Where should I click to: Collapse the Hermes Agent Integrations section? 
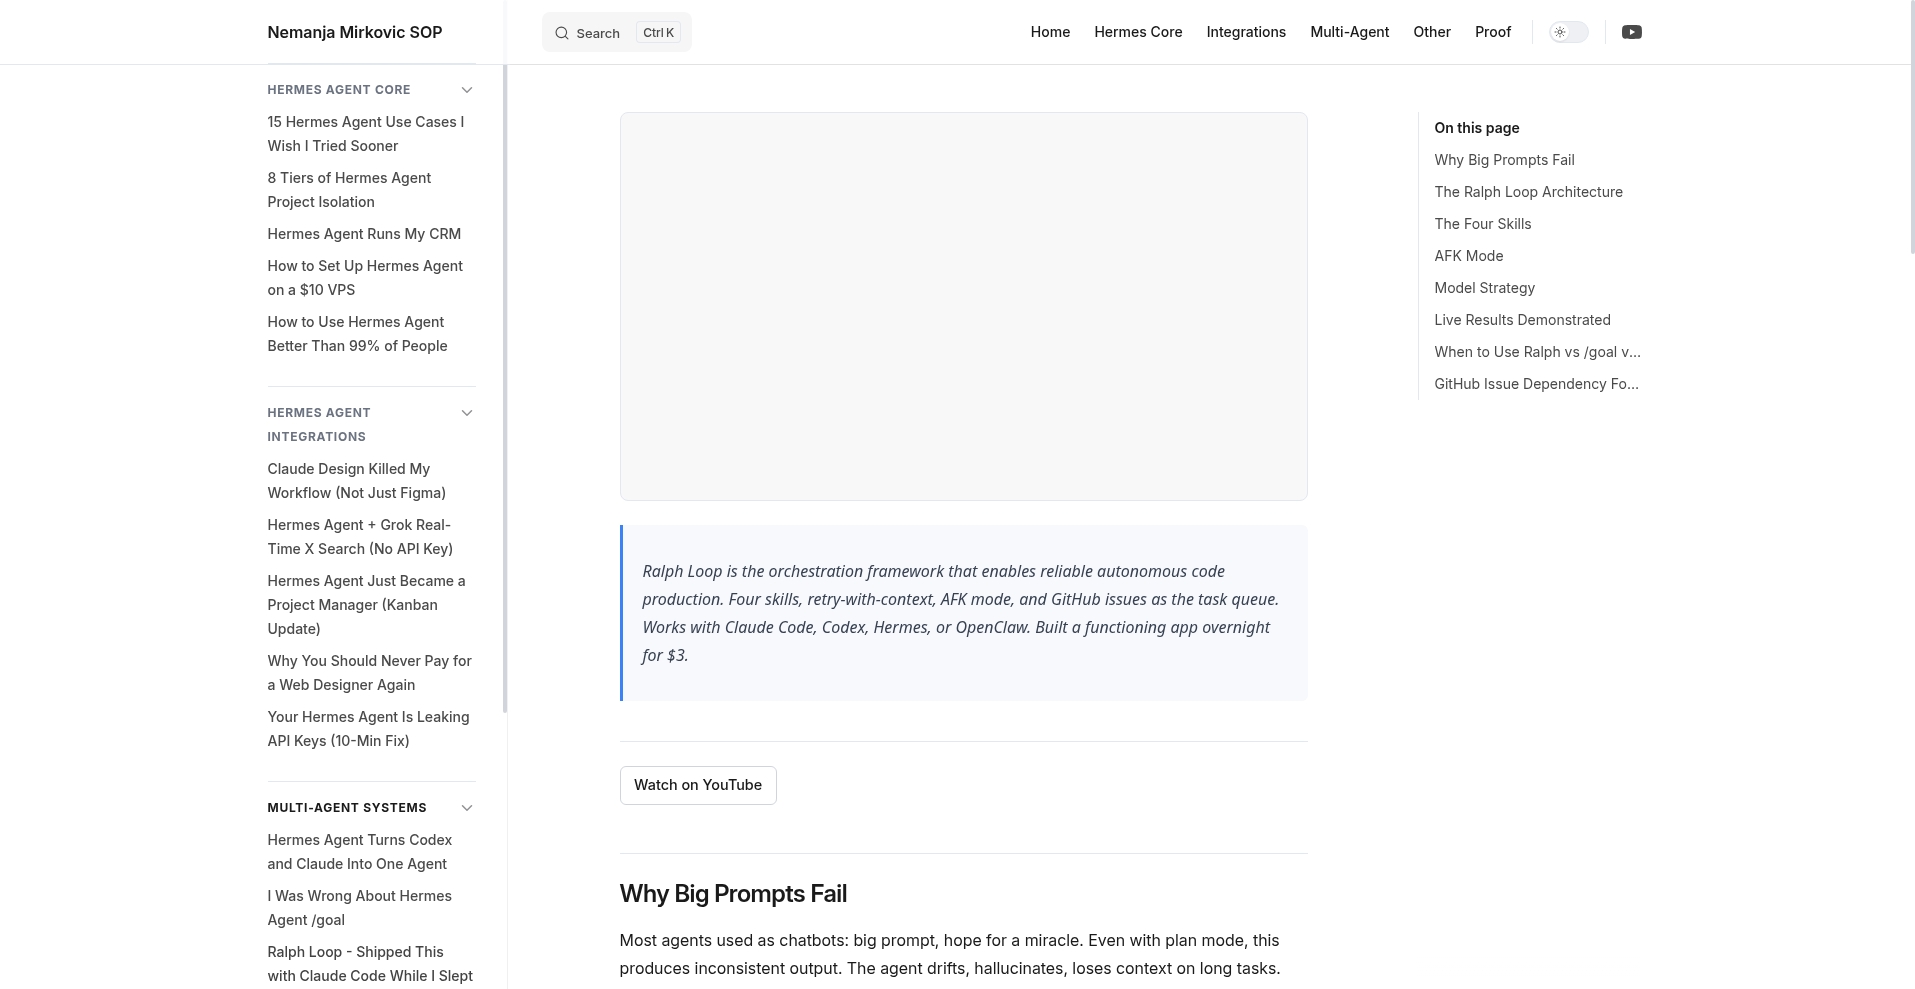click(x=466, y=413)
